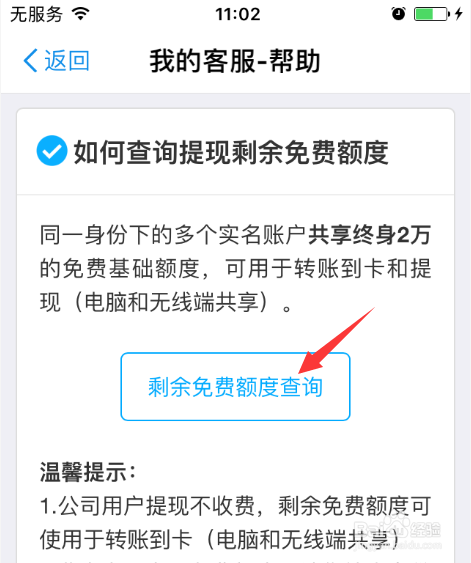Tap the Wi-Fi status icon
The image size is (471, 563).
click(x=80, y=14)
